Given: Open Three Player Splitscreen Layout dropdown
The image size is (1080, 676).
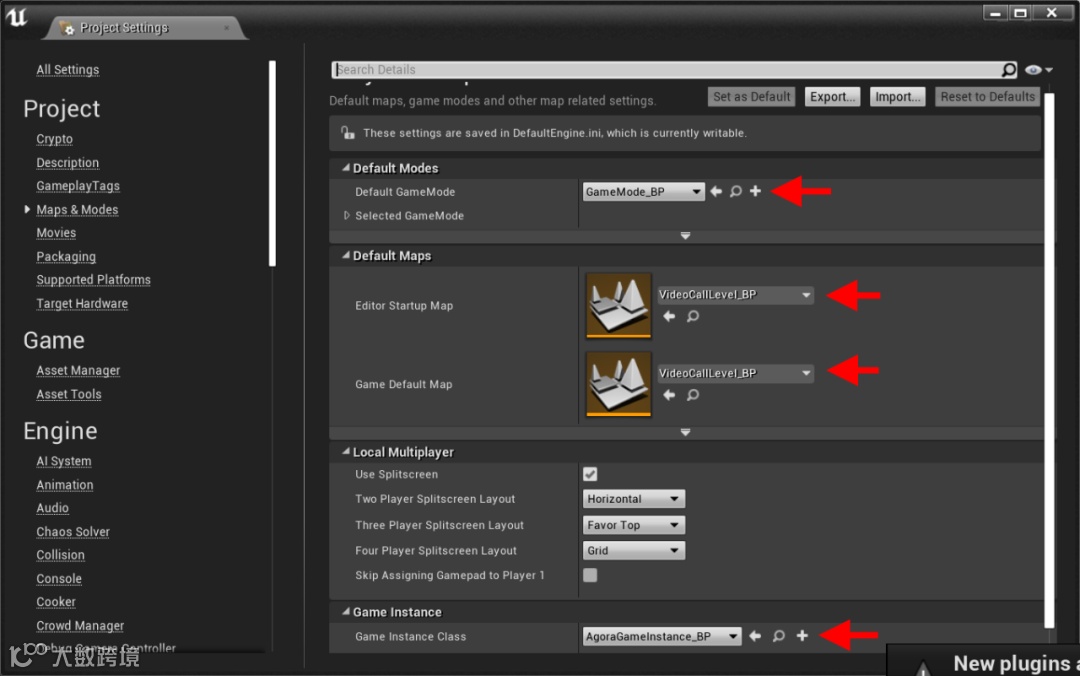Looking at the screenshot, I should pyautogui.click(x=634, y=525).
